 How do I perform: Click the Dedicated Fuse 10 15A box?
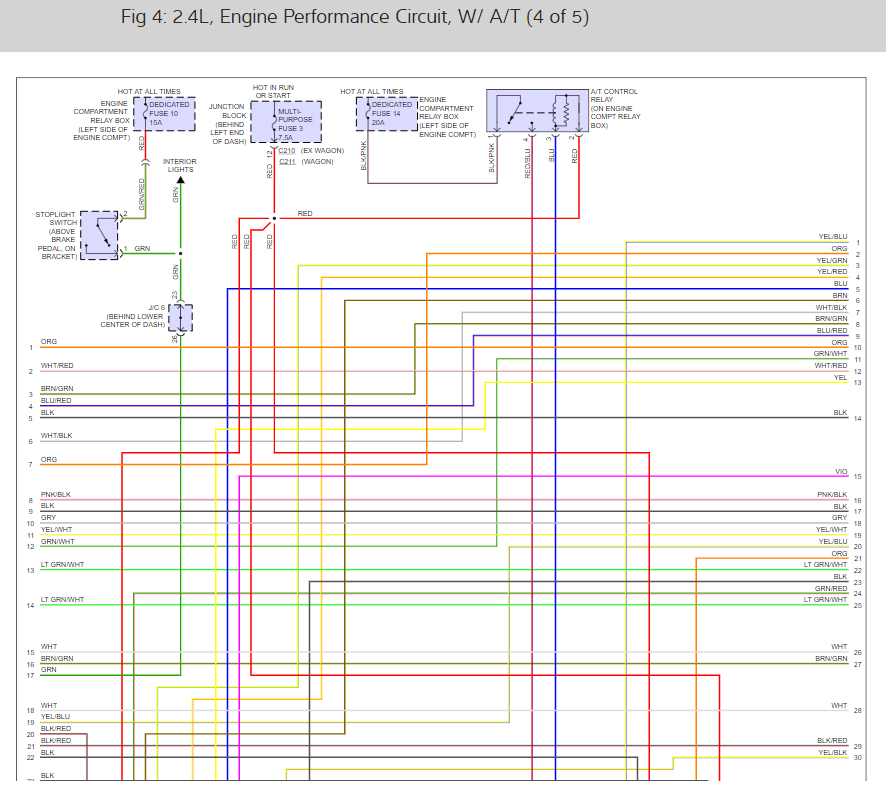164,114
